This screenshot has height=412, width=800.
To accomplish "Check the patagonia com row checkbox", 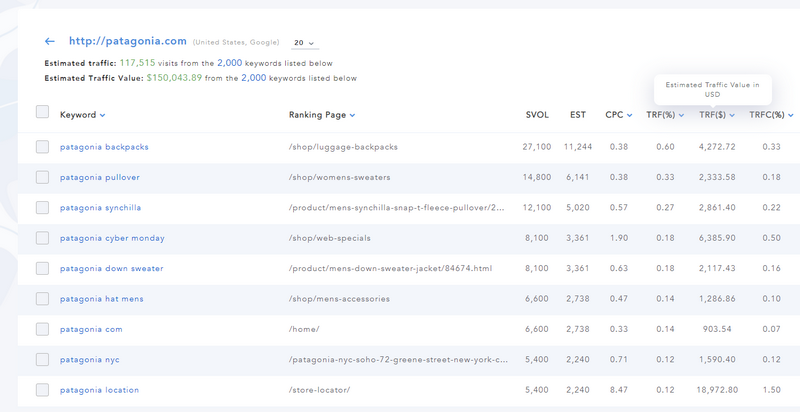I will (x=42, y=329).
